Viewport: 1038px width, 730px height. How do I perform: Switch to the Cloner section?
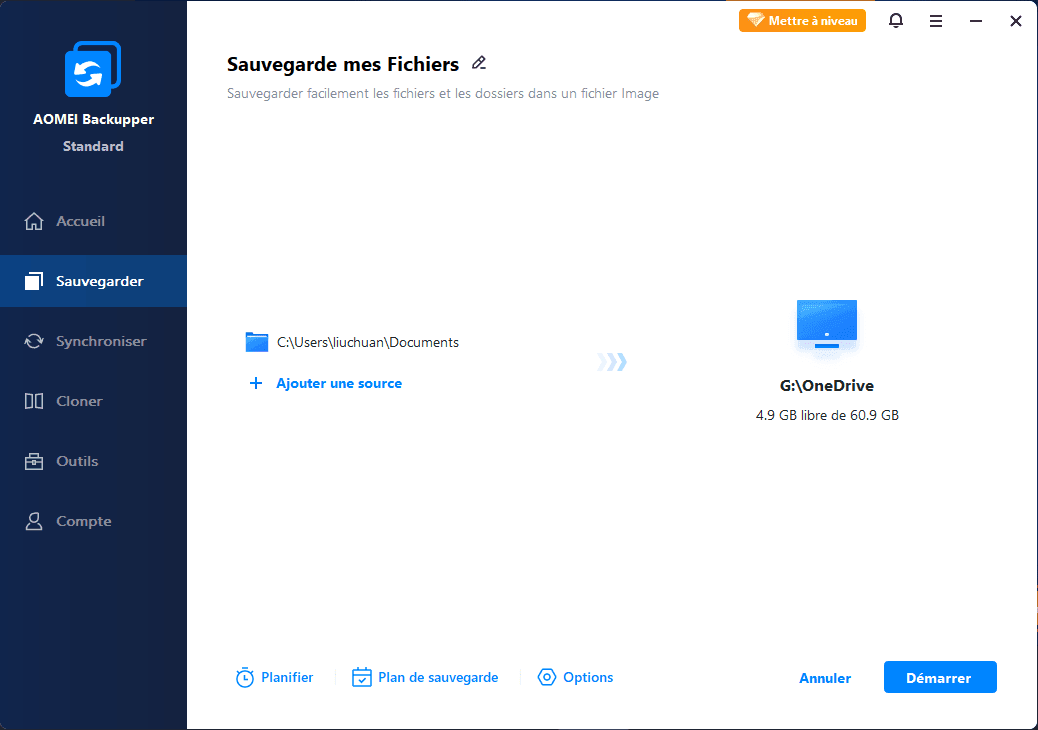coord(93,401)
